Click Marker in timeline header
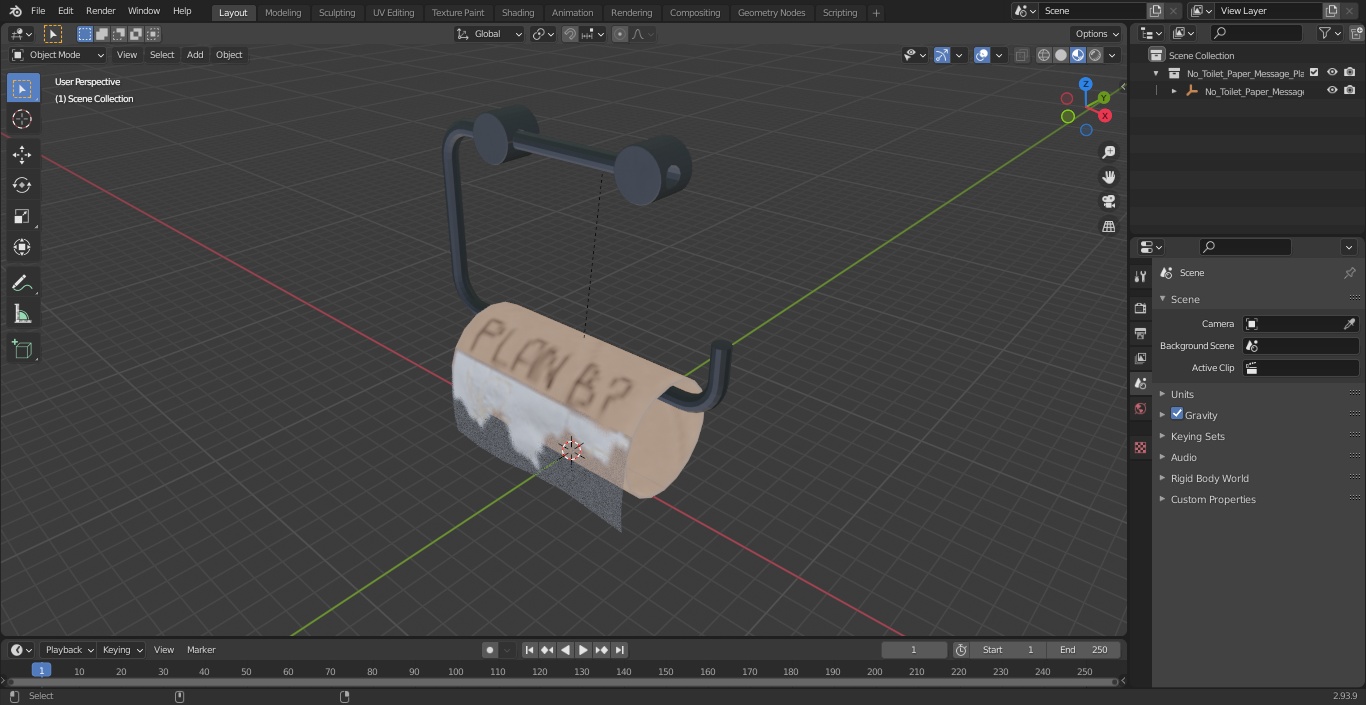 (201, 650)
